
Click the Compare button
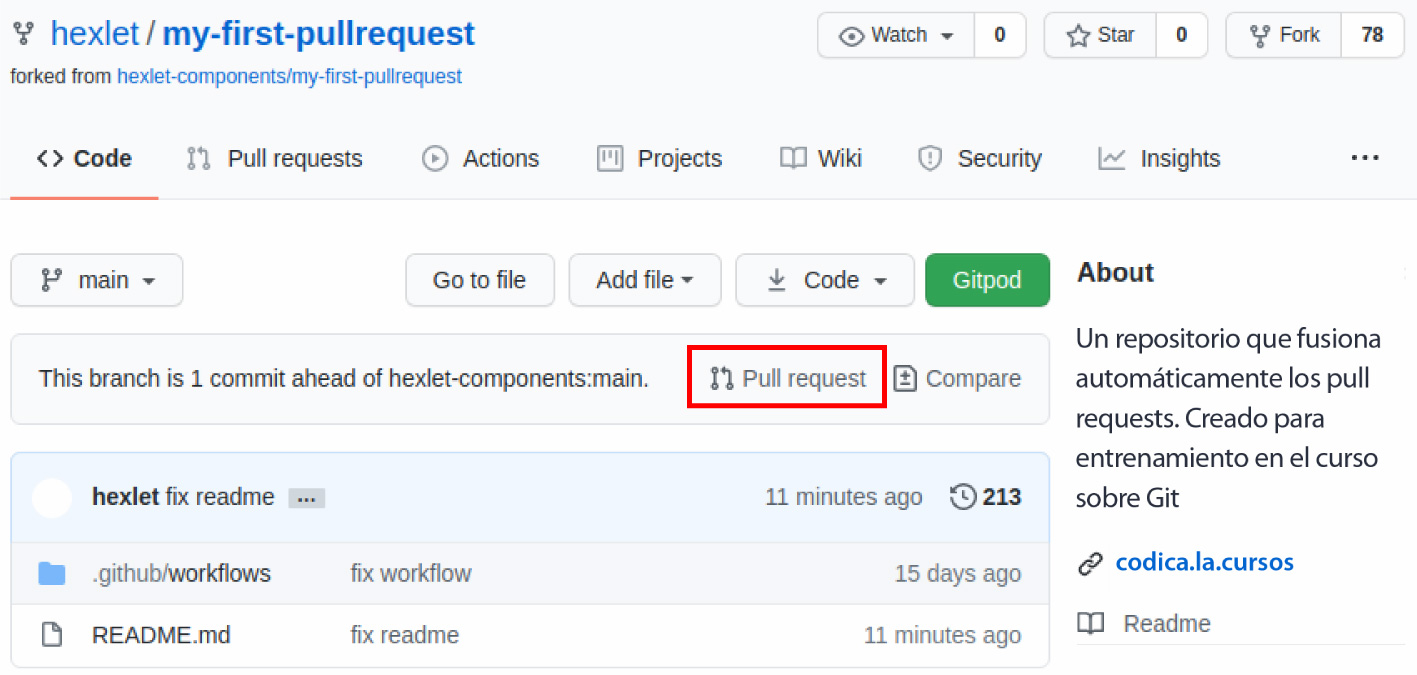tap(957, 378)
